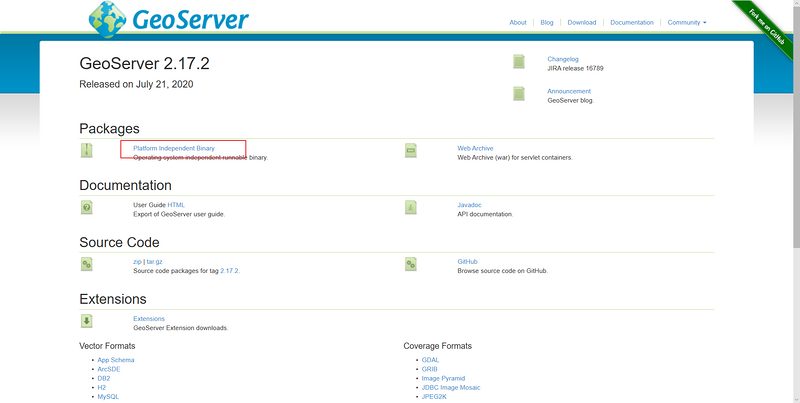Screen dimensions: 800x403
Task: Select the DB2 extension link
Action: tap(104, 379)
